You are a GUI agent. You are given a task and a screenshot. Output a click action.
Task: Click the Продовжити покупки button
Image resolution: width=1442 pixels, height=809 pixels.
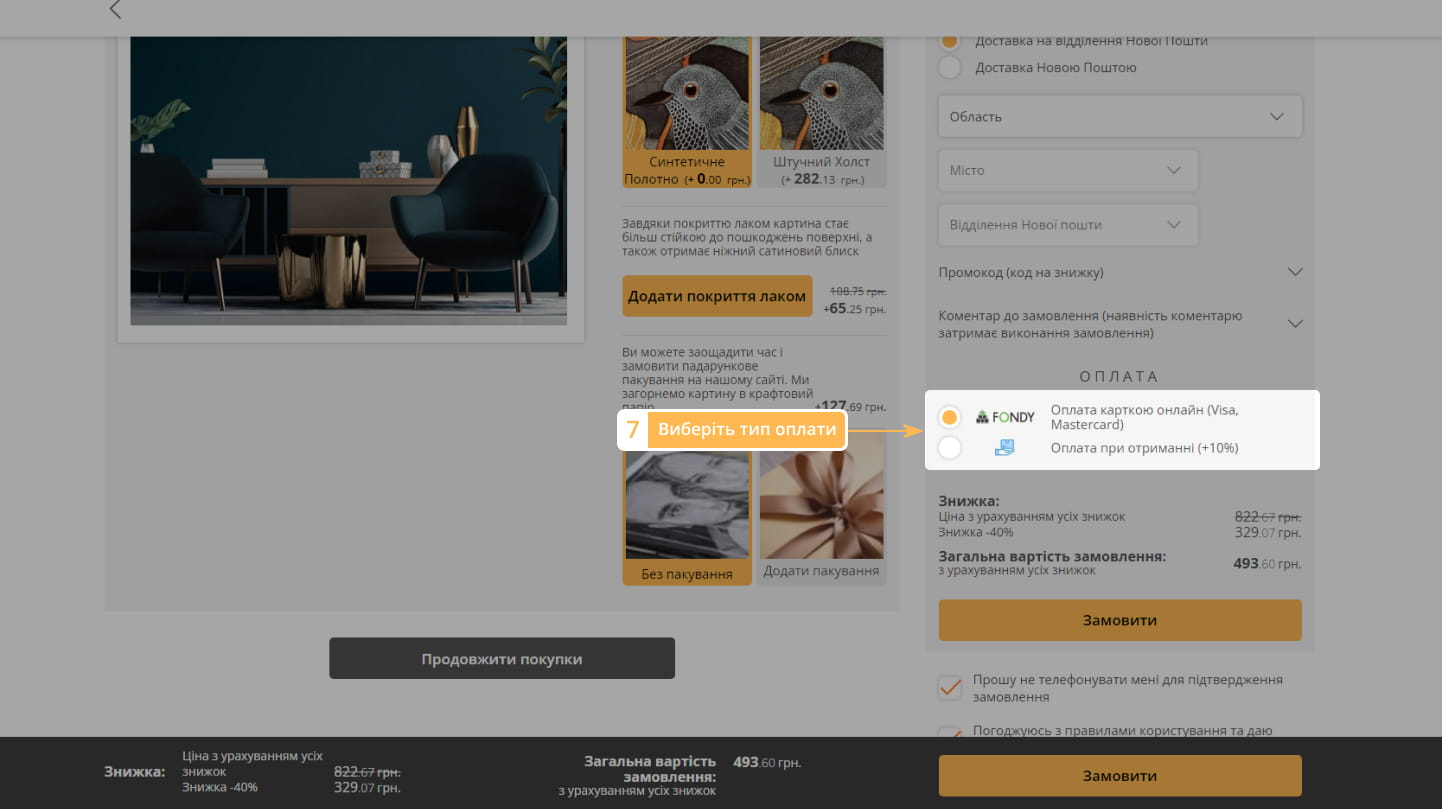pos(502,659)
